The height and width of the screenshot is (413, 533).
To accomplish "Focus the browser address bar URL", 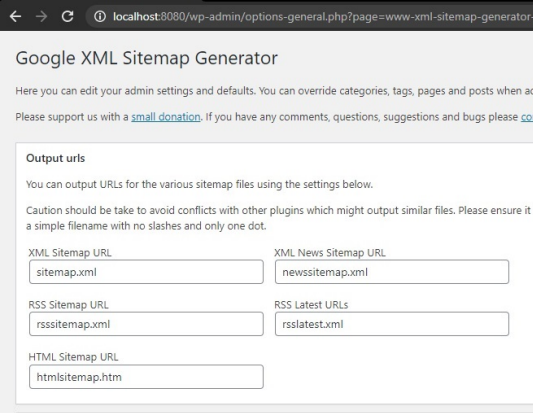I will pyautogui.click(x=322, y=16).
